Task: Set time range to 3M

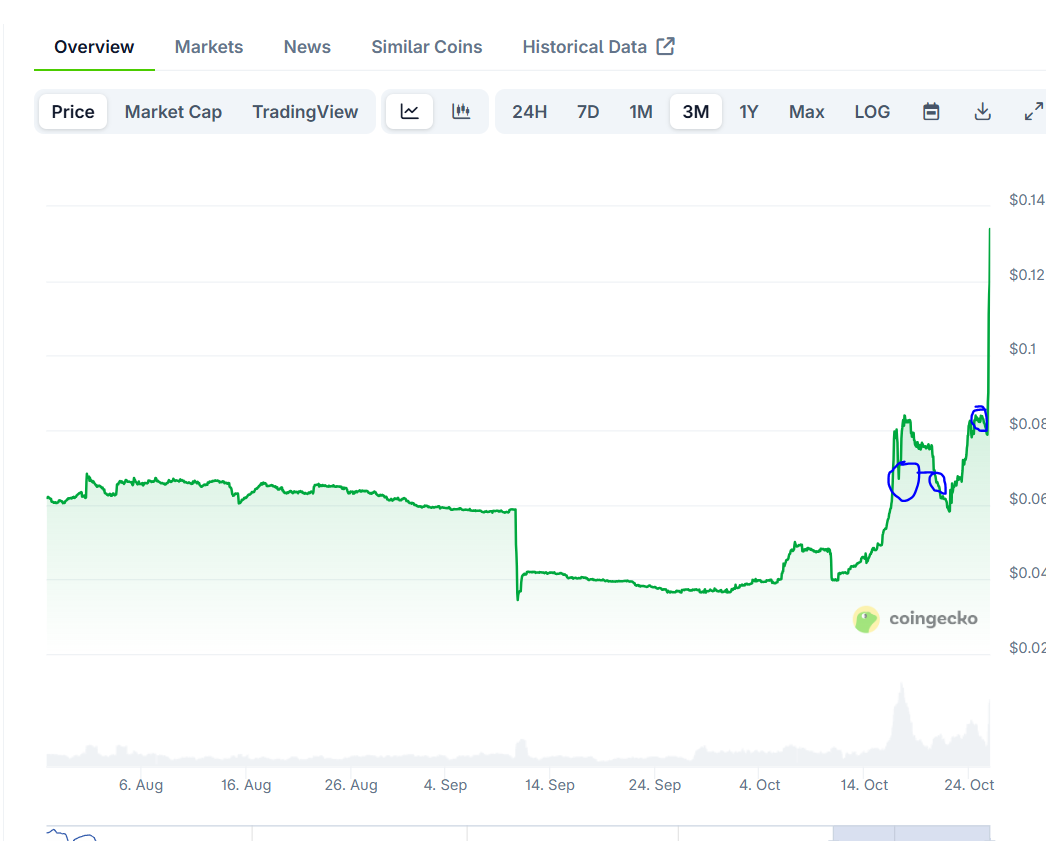Action: (x=696, y=111)
